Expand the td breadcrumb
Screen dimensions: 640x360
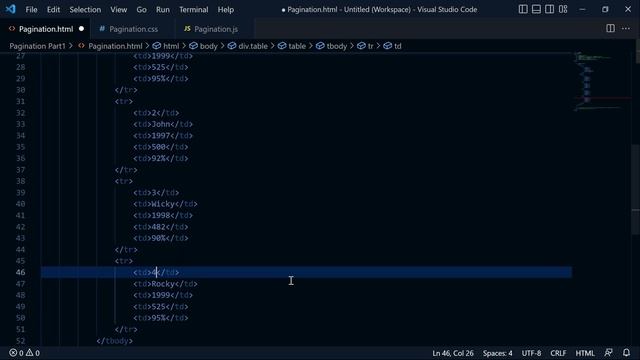coord(397,46)
